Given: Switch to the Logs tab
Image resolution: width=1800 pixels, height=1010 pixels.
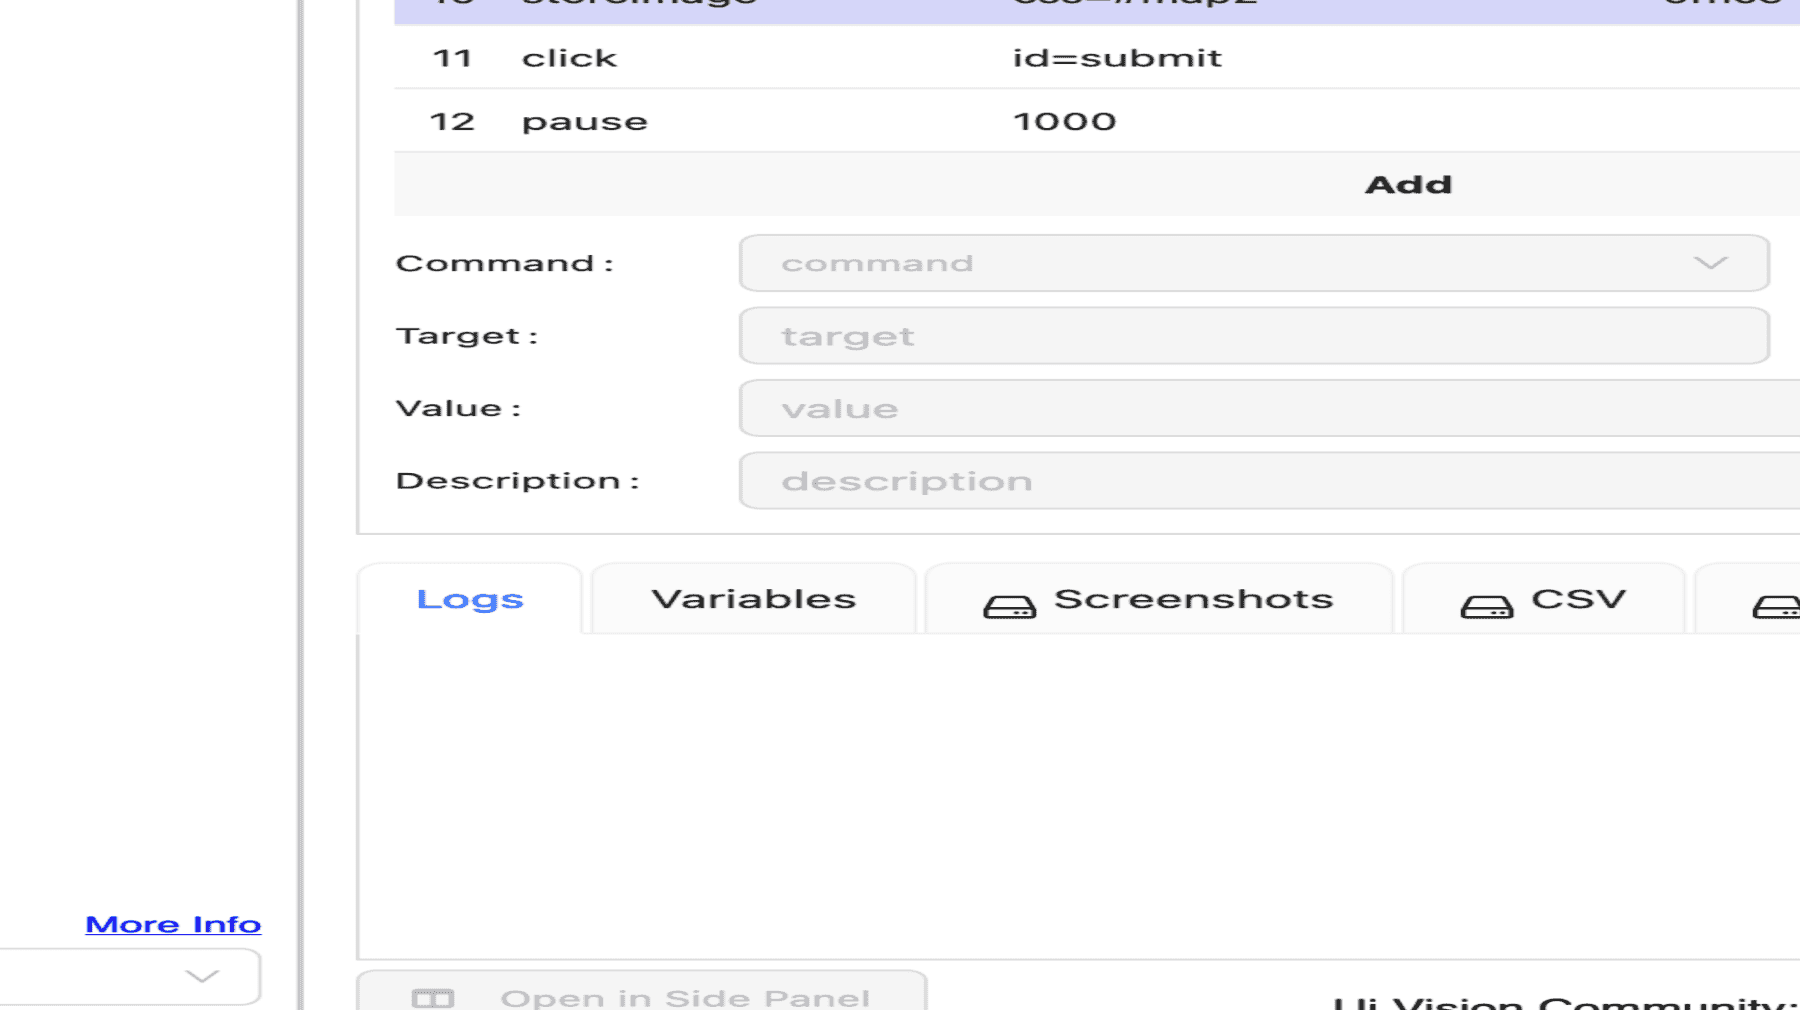Looking at the screenshot, I should pyautogui.click(x=470, y=599).
